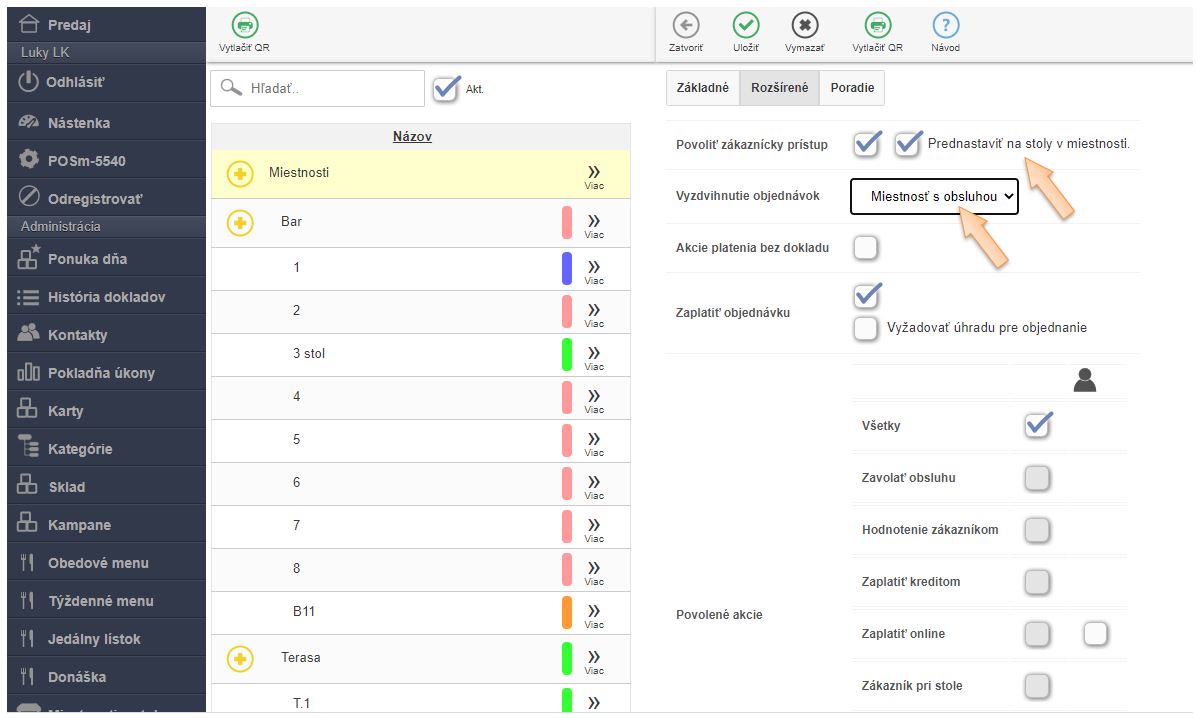Screen dimensions: 1197x718
Task: Open Kontakty in the sidebar
Action: (x=77, y=335)
